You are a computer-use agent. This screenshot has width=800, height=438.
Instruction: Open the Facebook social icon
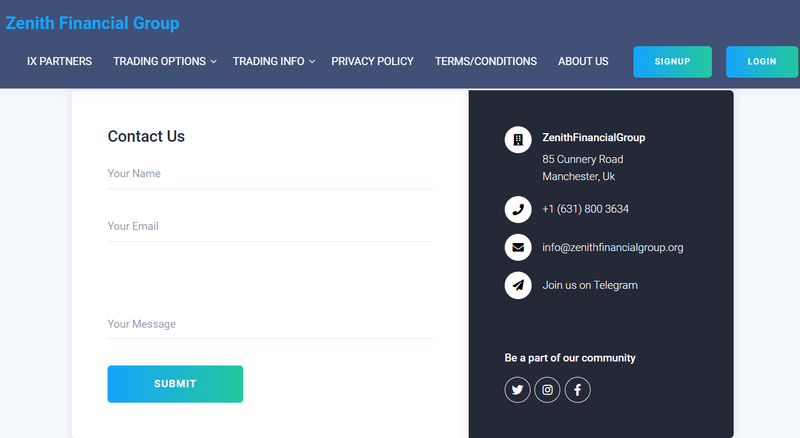point(578,390)
